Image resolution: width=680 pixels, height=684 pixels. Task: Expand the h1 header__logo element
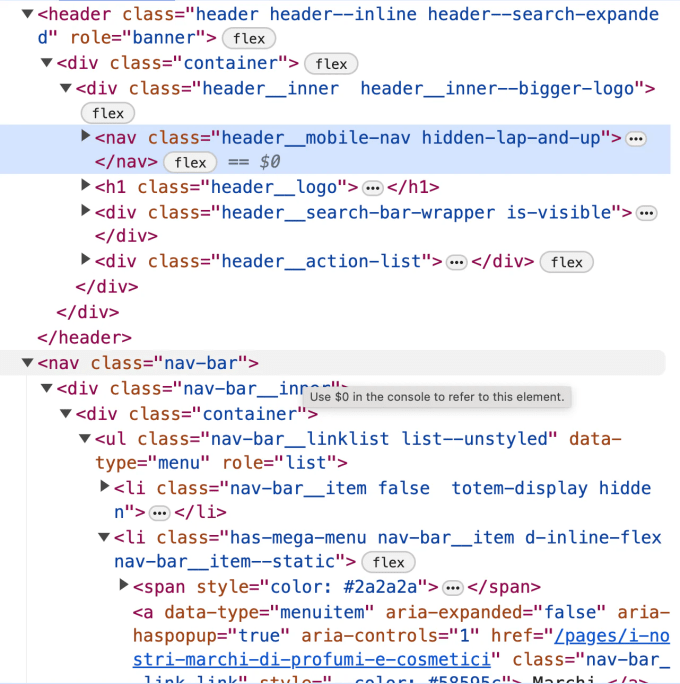(85, 185)
